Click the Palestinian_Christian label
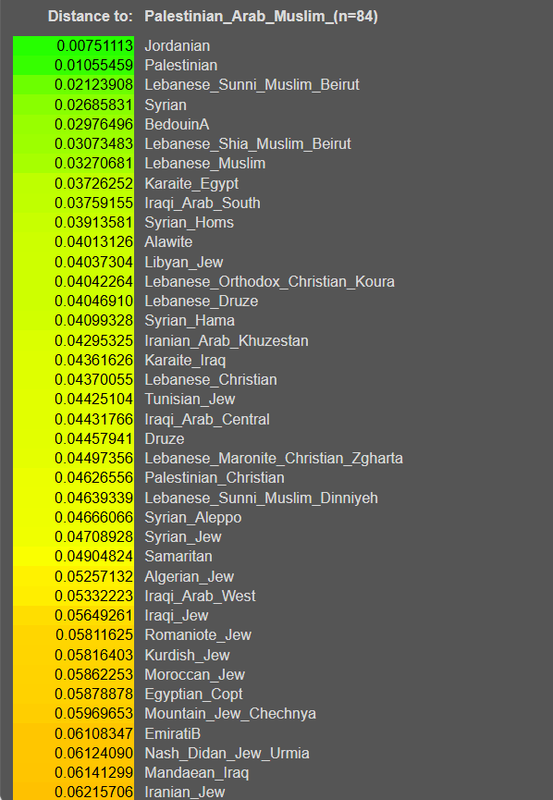This screenshot has height=800, width=553. 214,478
